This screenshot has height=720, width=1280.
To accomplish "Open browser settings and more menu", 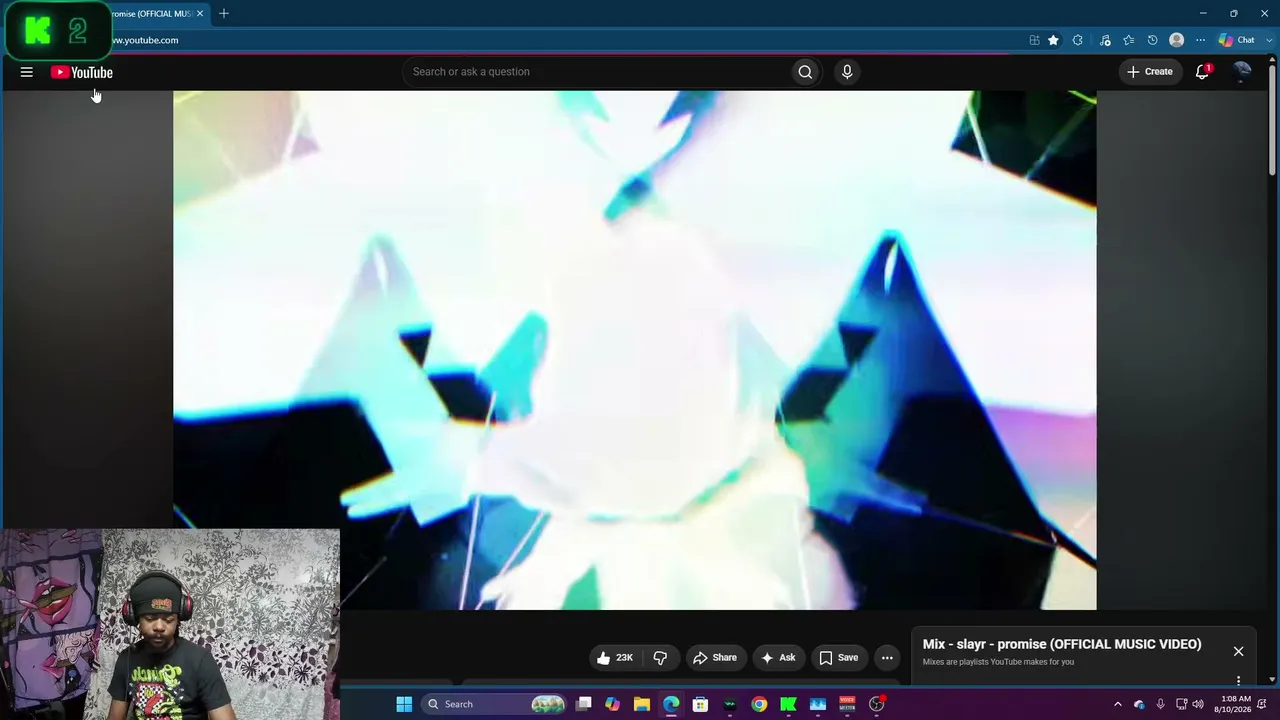I will (1200, 40).
